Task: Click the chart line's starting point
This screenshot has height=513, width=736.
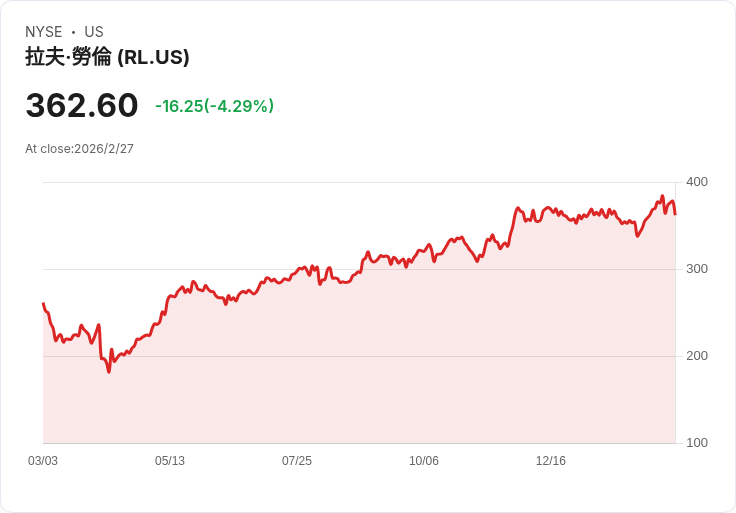Action: click(x=44, y=304)
